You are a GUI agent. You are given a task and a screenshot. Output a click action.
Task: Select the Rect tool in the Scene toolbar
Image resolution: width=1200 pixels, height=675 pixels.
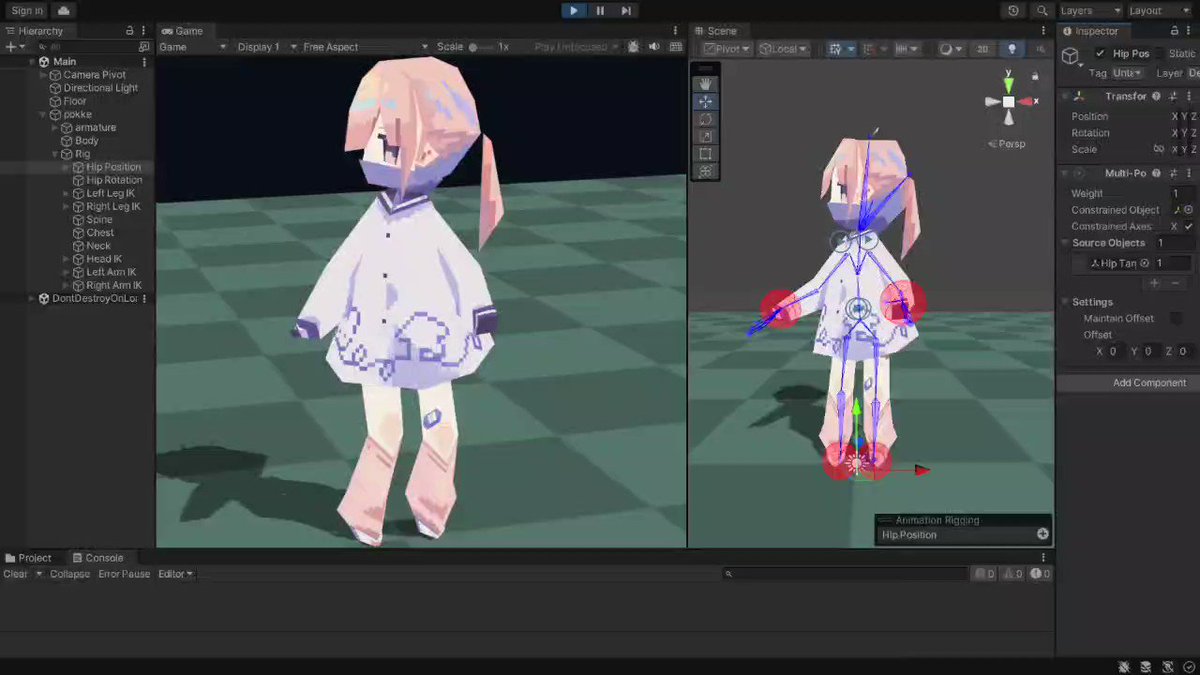[705, 154]
